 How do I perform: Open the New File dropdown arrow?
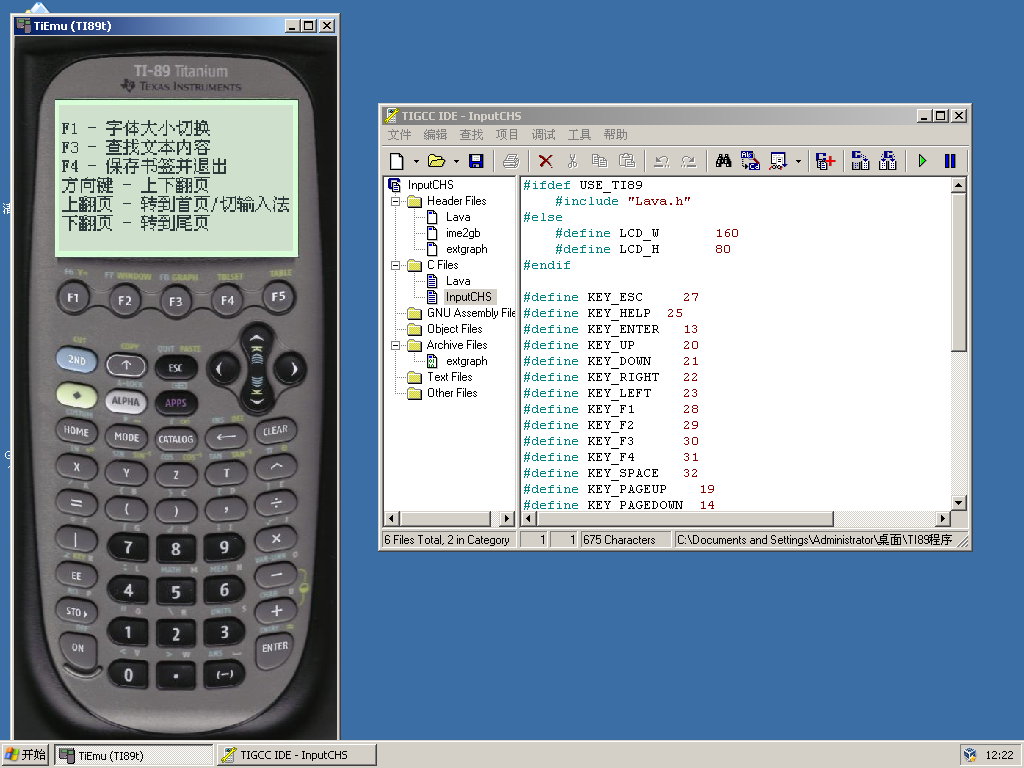pos(416,161)
